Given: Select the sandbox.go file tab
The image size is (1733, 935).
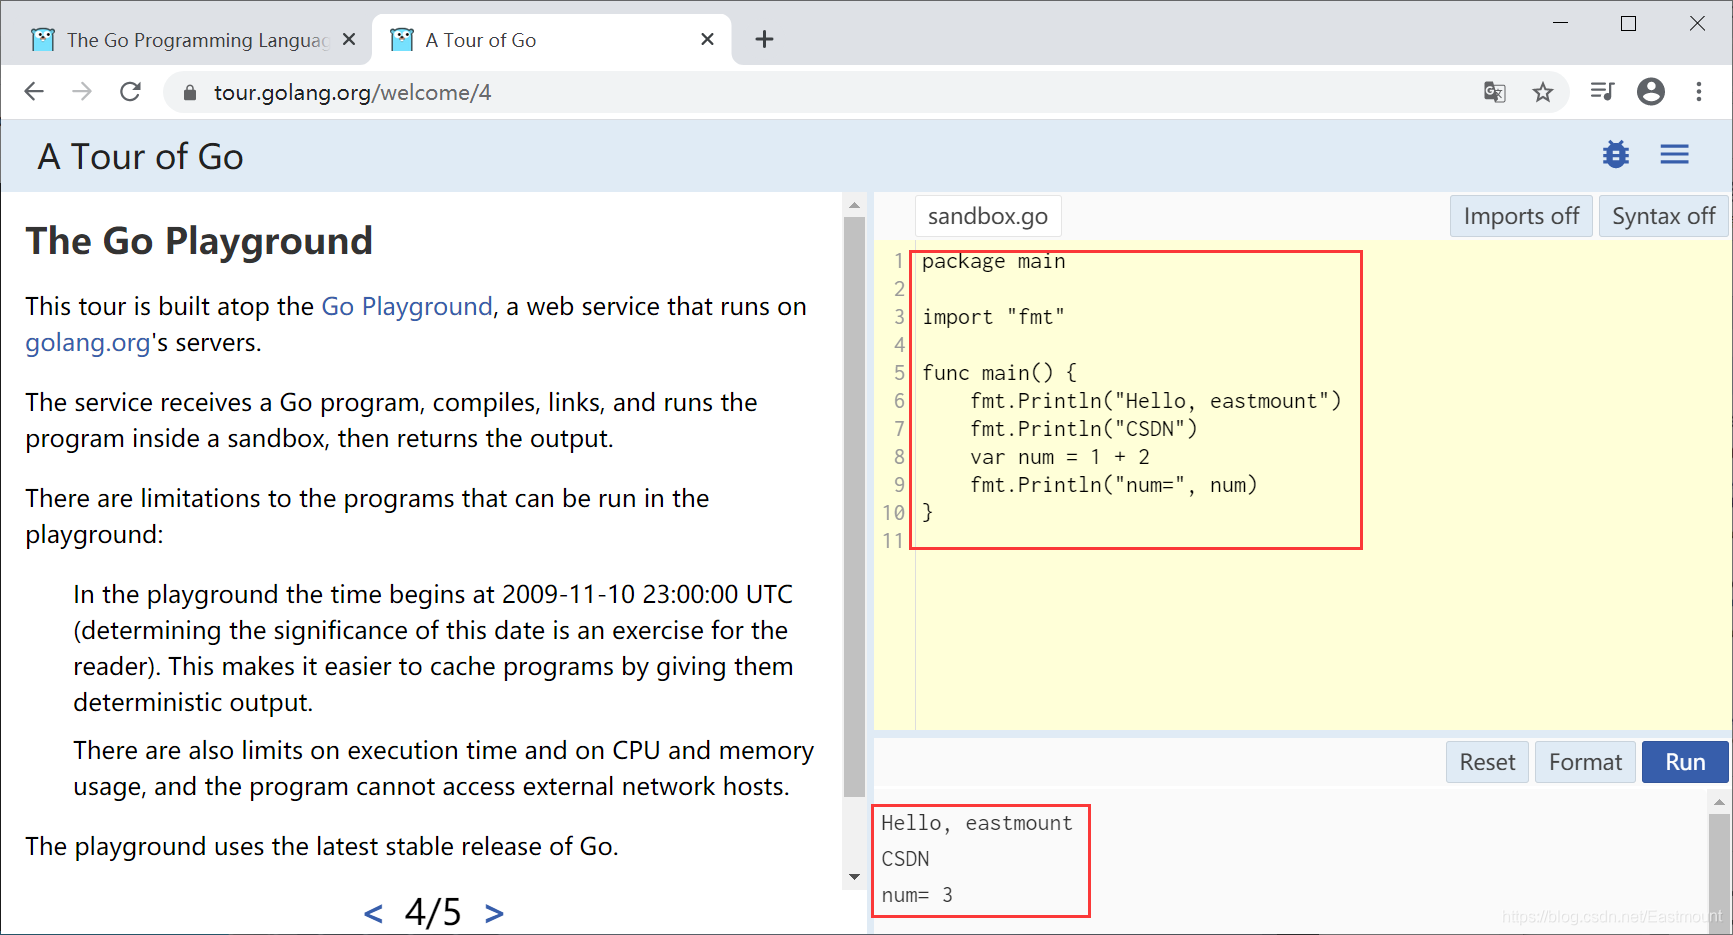Looking at the screenshot, I should [x=988, y=216].
